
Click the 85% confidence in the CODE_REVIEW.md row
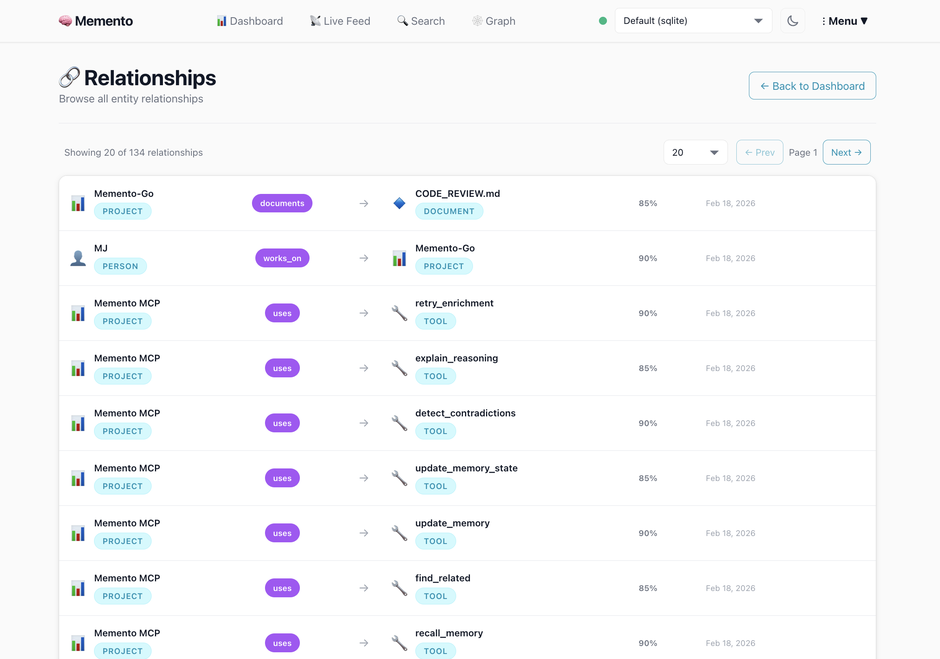[647, 203]
